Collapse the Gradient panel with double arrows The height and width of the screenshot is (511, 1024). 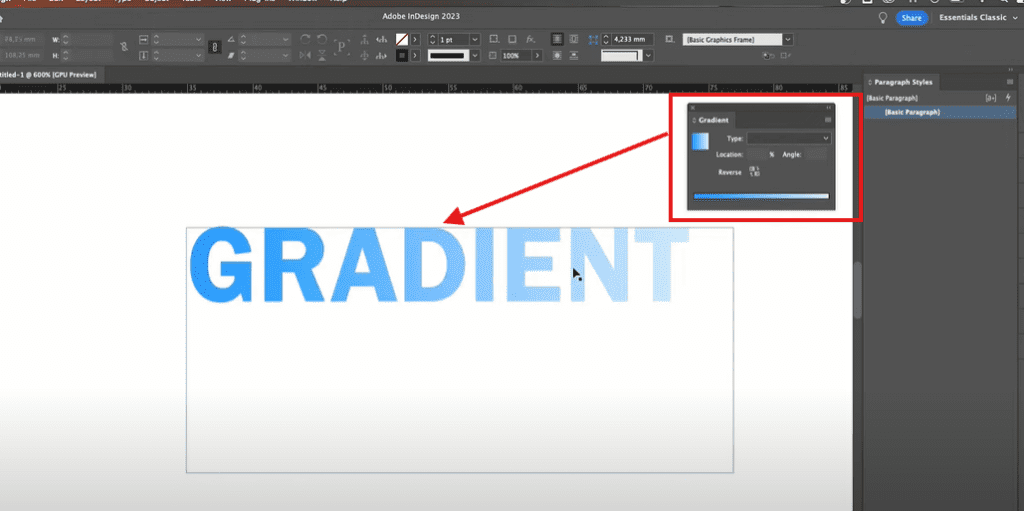(x=828, y=108)
